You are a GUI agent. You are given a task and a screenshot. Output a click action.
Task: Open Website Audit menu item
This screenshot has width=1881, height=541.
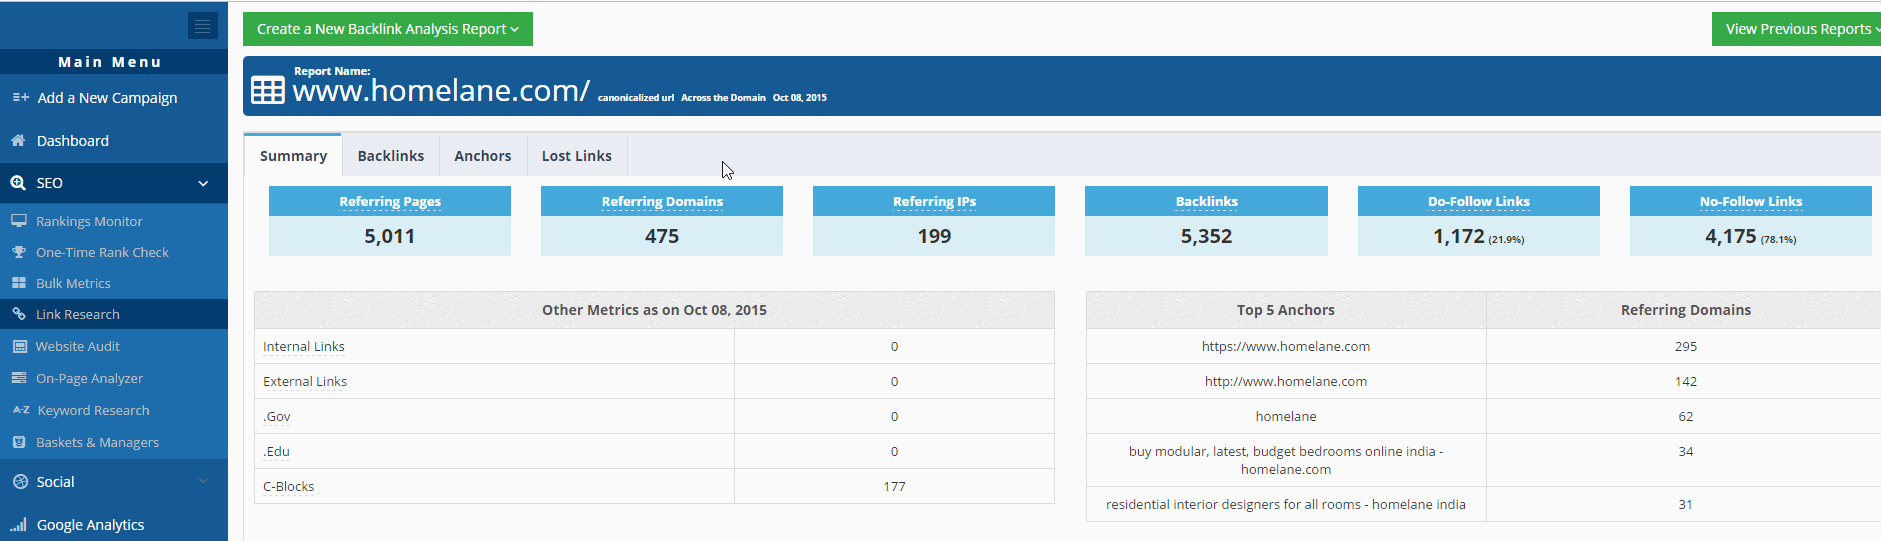click(x=77, y=346)
